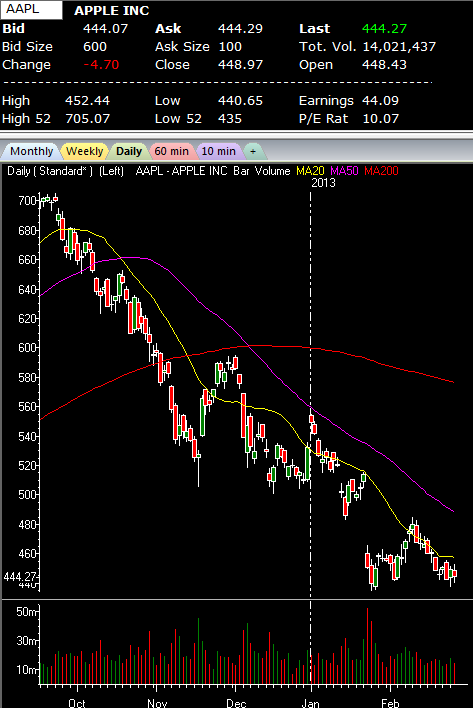Click the Low value 440.65
473x708 pixels.
point(240,101)
